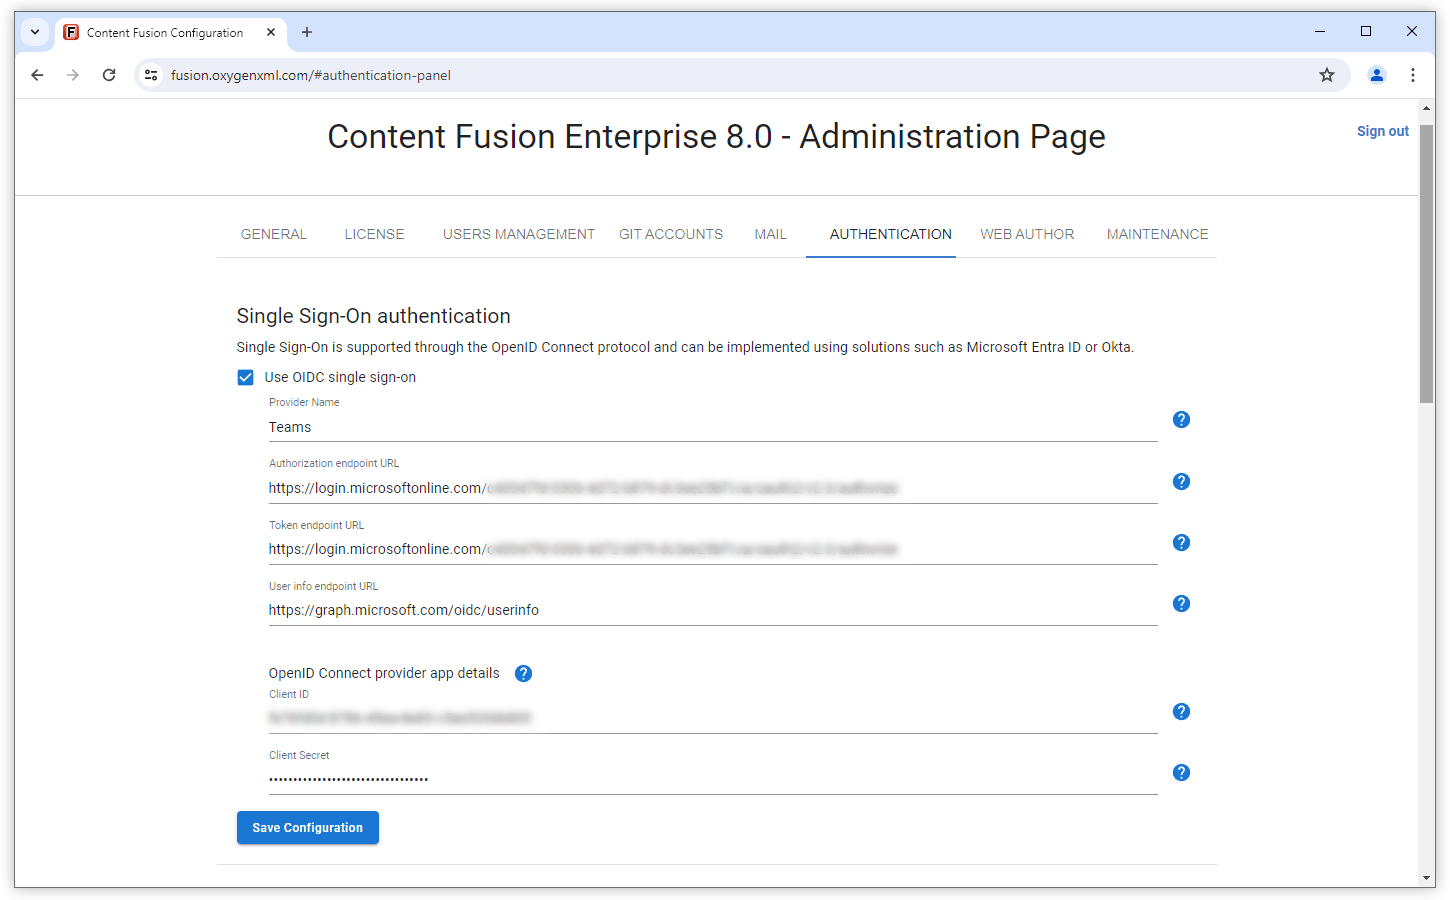View site information icon in address bar

151,75
